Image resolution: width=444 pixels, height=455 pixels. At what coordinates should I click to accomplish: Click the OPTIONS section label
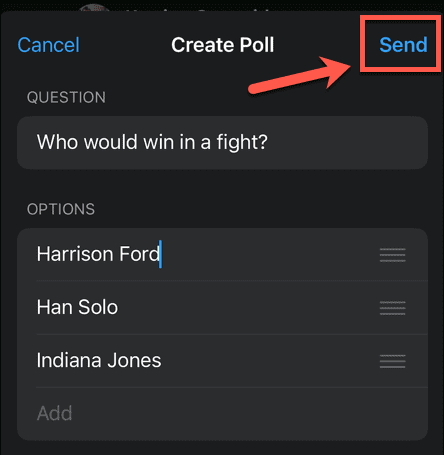pos(61,209)
